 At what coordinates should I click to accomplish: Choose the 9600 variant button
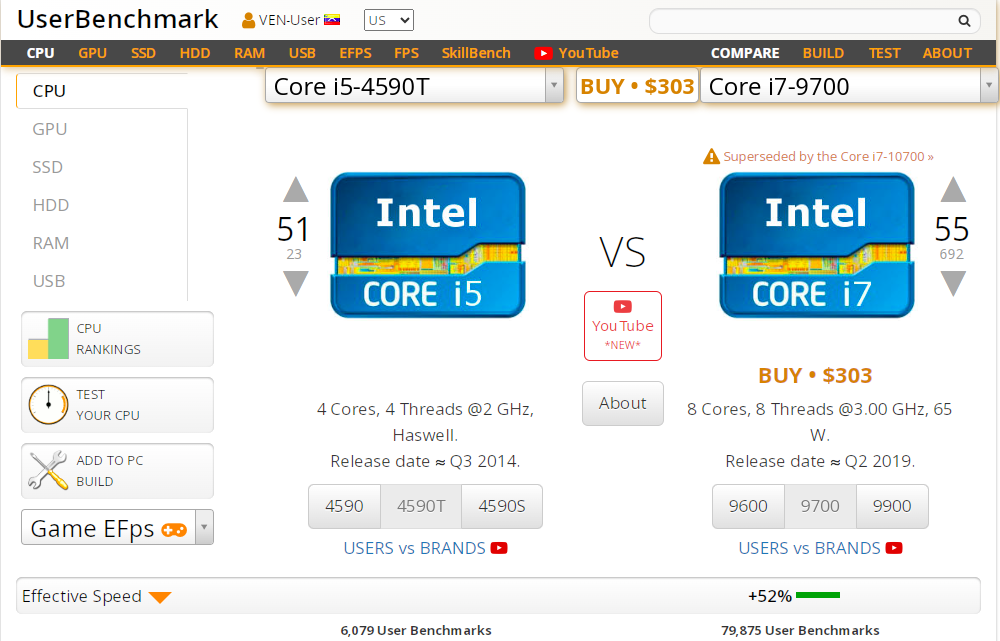coord(748,506)
